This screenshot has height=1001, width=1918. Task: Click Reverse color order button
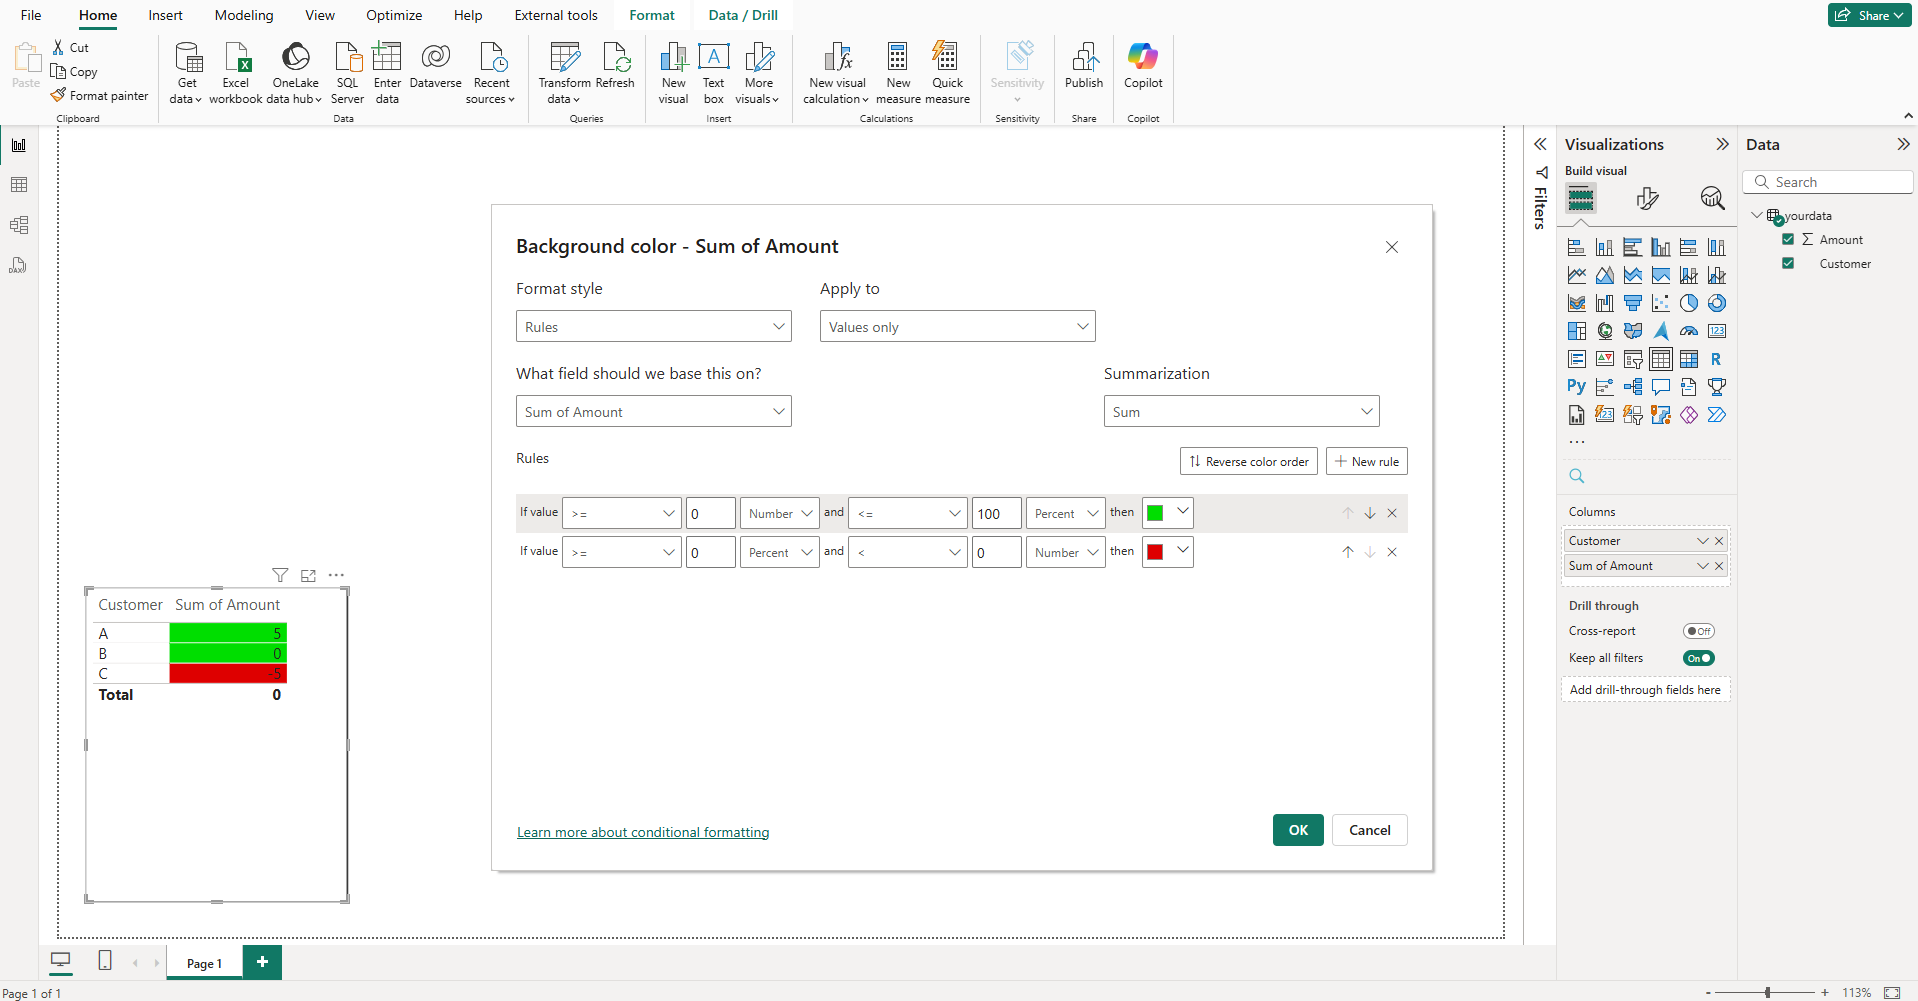coord(1249,461)
